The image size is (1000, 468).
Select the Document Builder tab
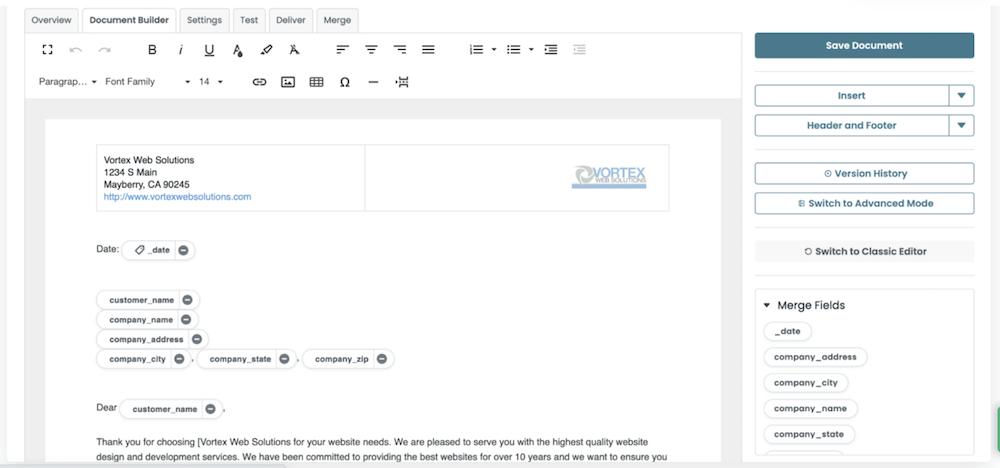[129, 20]
